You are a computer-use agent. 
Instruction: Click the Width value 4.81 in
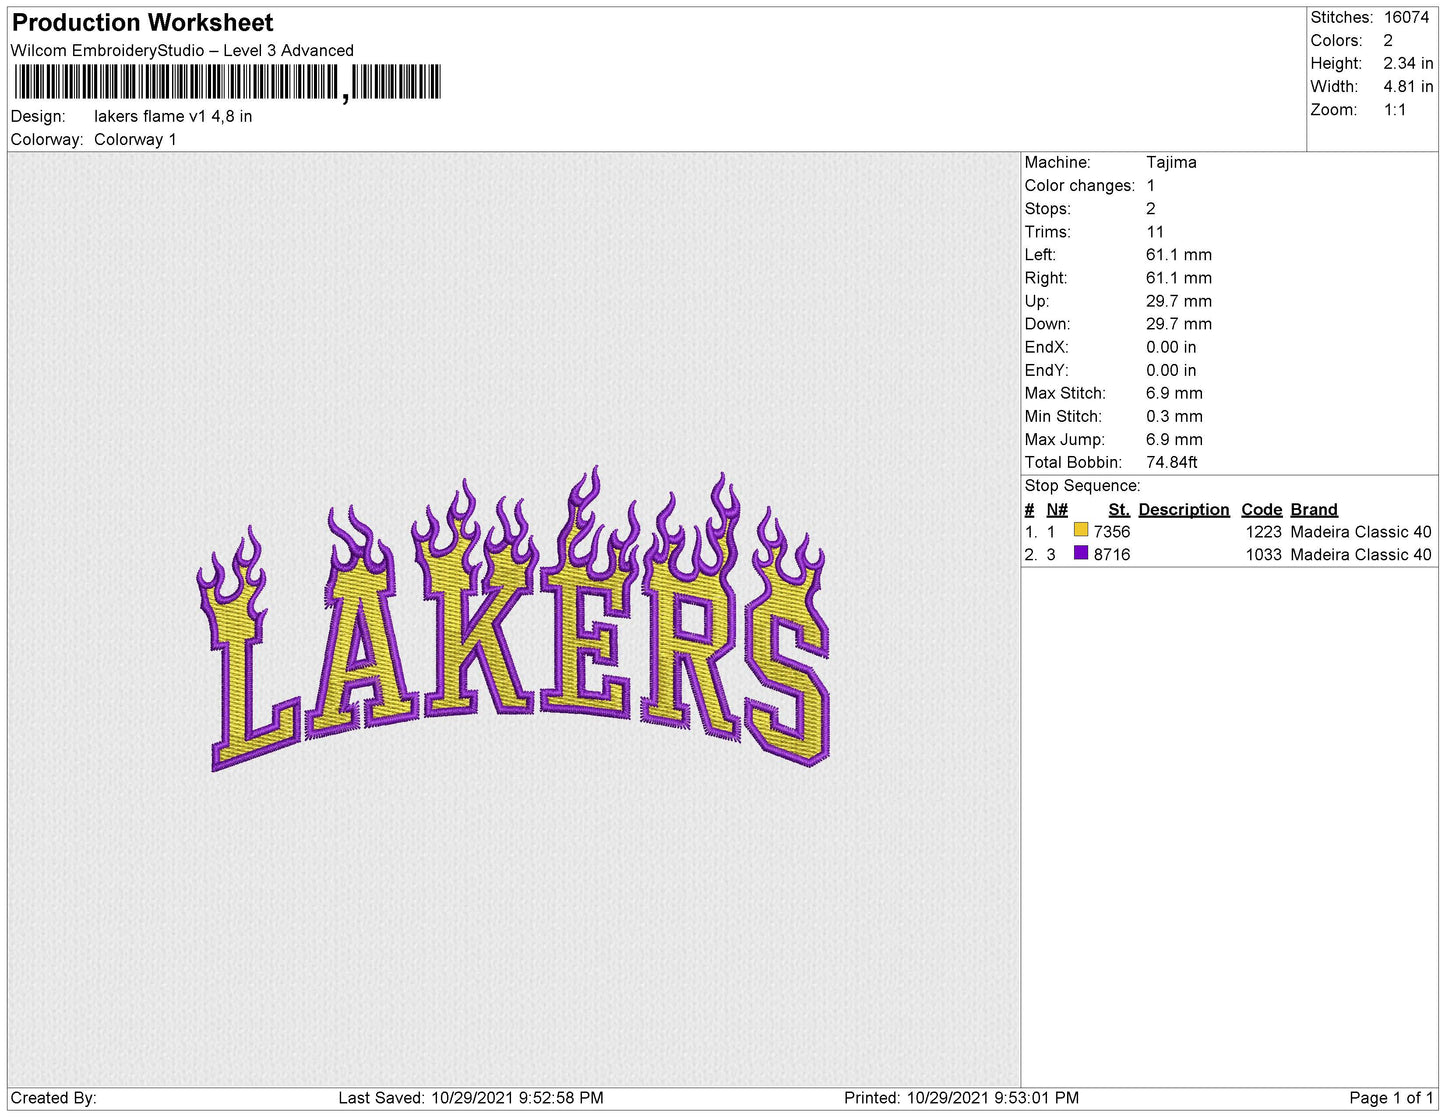pyautogui.click(x=1408, y=87)
